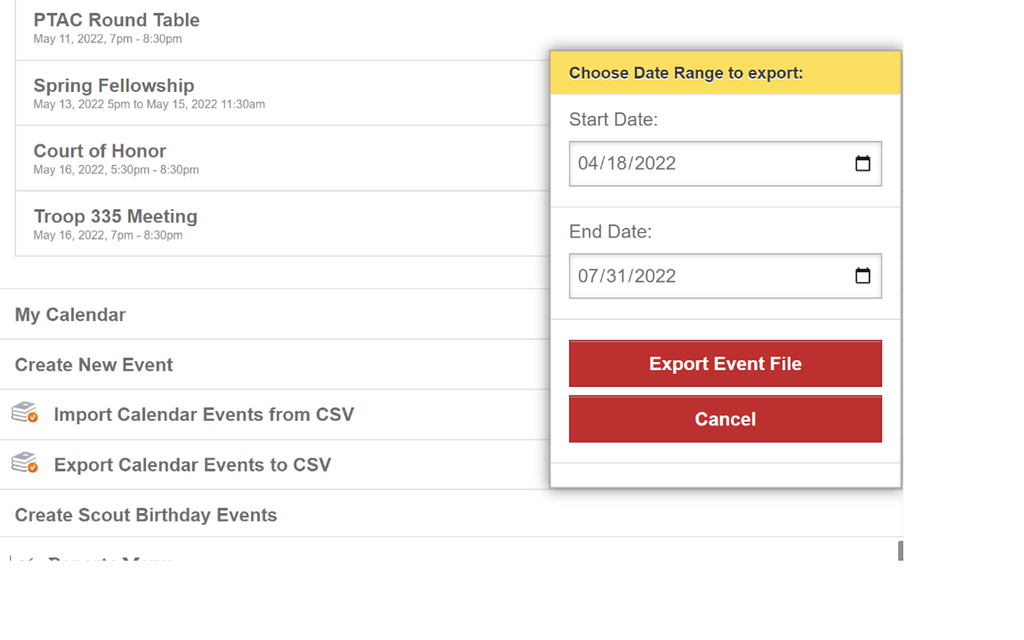The width and height of the screenshot is (1024, 640).
Task: Click the icon beside Import Calendar Events
Action: tap(25, 413)
